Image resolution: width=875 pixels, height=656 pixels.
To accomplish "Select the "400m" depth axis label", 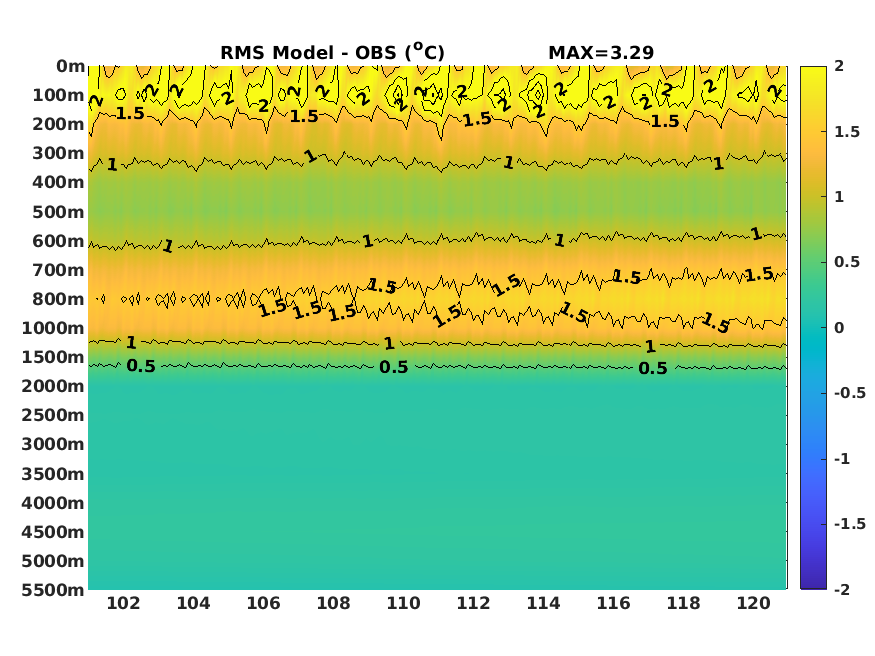I will pos(58,182).
